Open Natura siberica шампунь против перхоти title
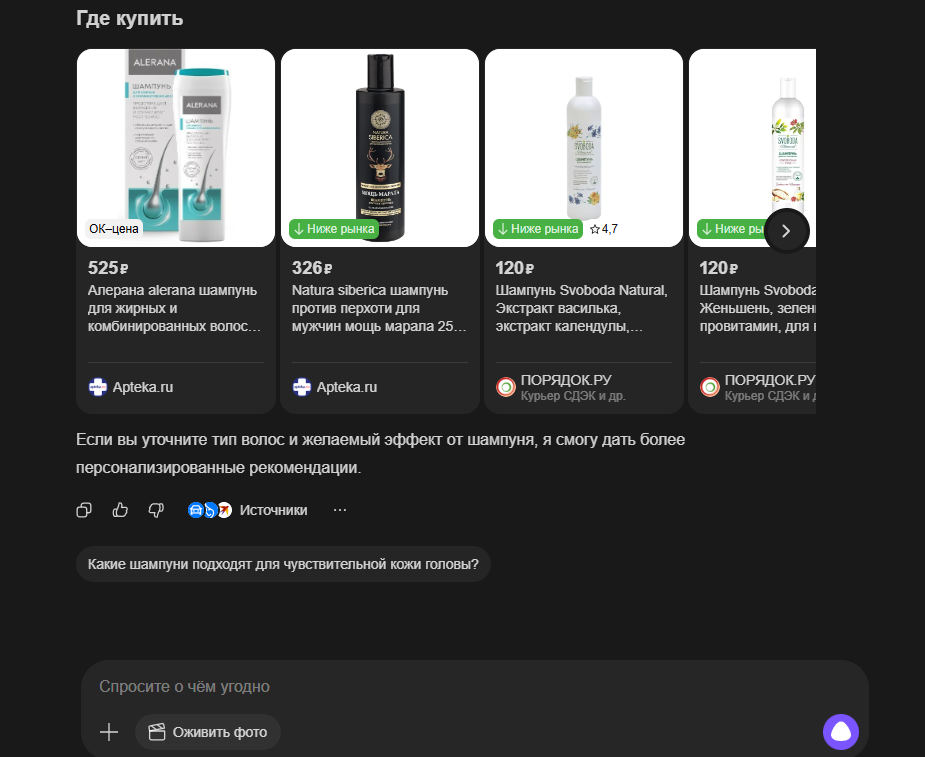 coord(379,309)
